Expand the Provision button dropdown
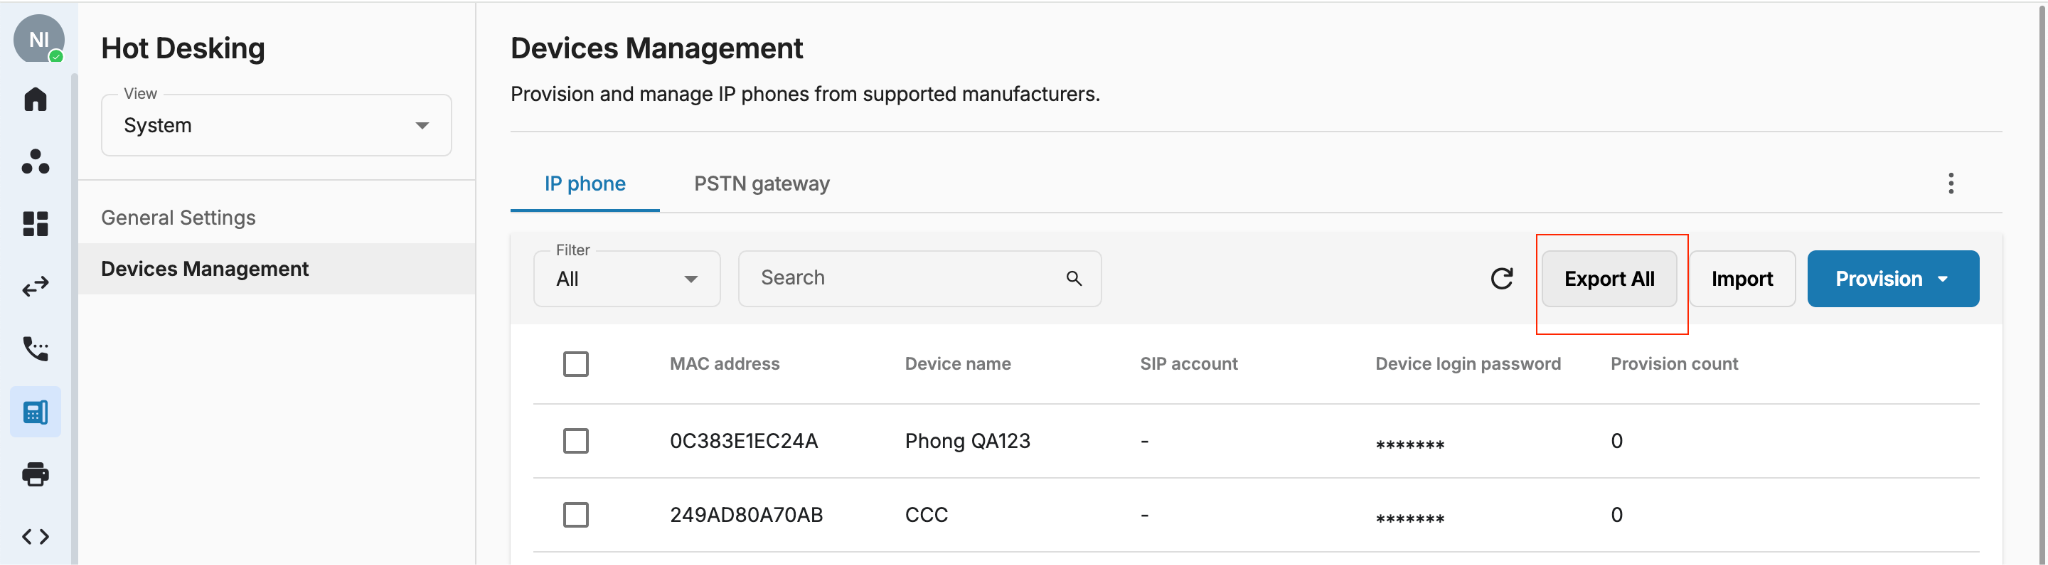2048x565 pixels. coord(1893,279)
